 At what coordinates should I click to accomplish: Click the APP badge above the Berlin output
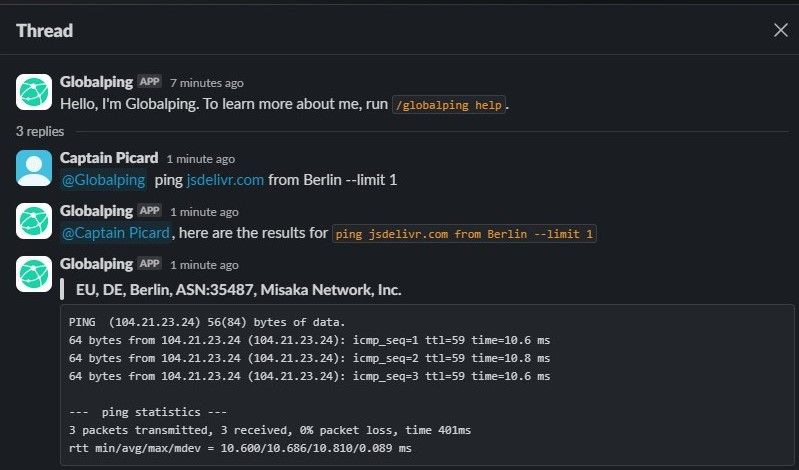coord(150,264)
